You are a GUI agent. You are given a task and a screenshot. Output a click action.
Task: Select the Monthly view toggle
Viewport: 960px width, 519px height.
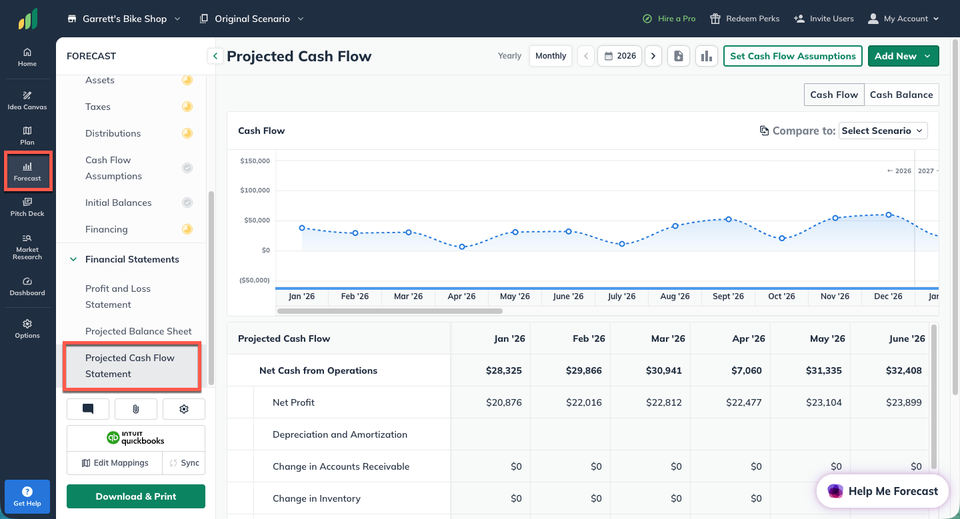tap(550, 56)
